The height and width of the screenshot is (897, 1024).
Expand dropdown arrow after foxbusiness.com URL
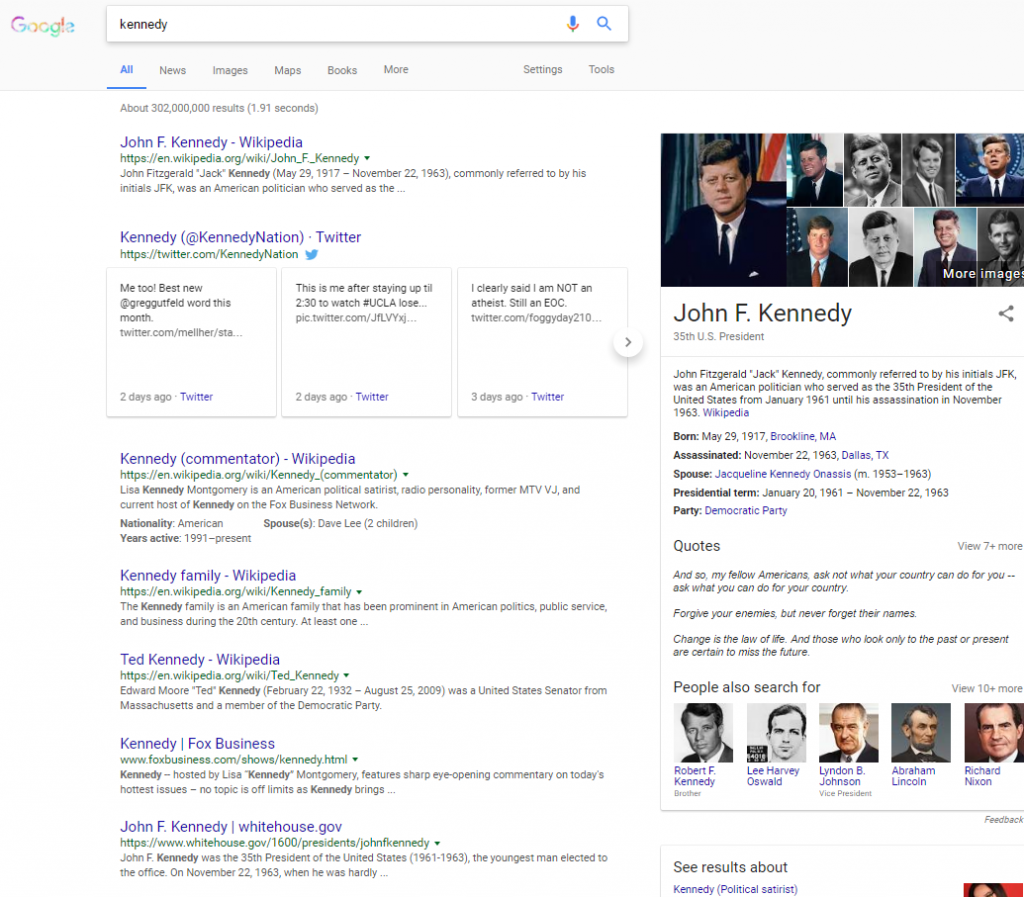[x=355, y=759]
